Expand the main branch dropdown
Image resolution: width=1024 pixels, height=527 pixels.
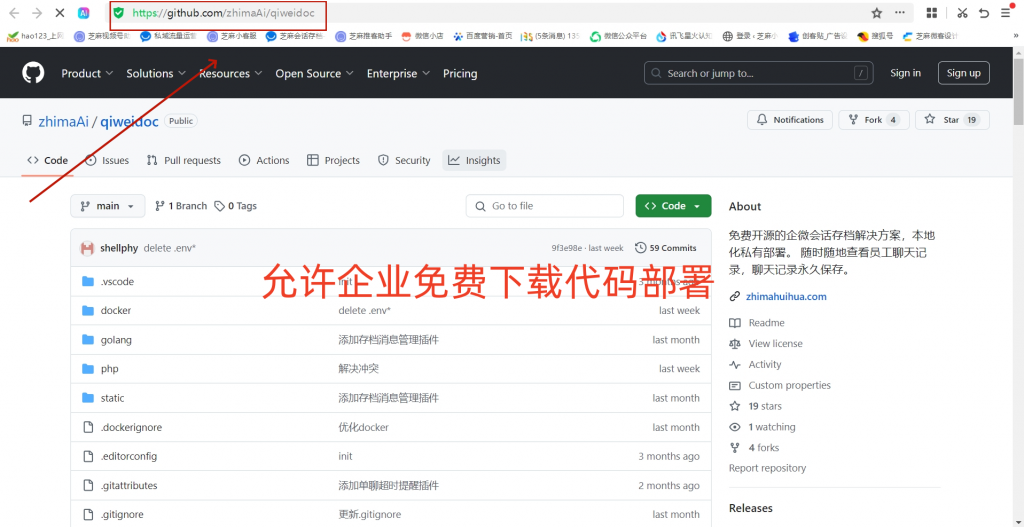point(108,206)
